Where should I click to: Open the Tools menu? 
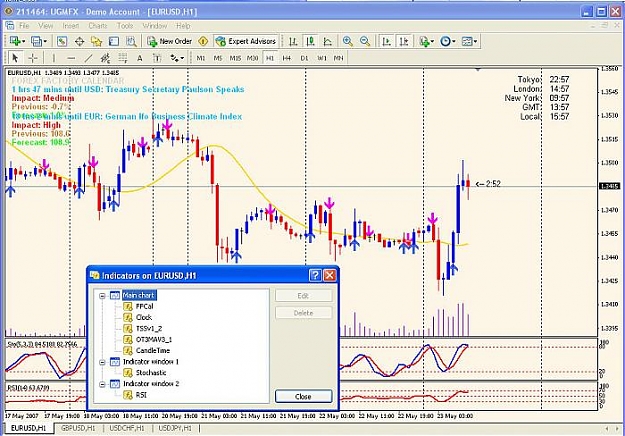[125, 26]
